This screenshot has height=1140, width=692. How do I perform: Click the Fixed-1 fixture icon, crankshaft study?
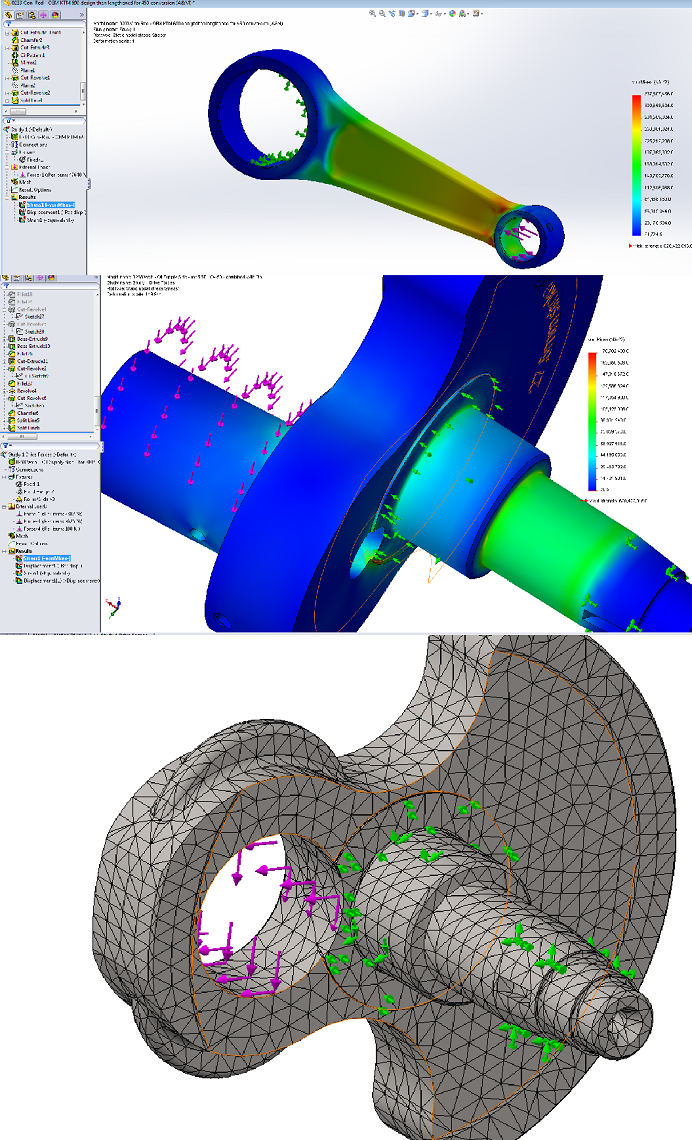19,484
